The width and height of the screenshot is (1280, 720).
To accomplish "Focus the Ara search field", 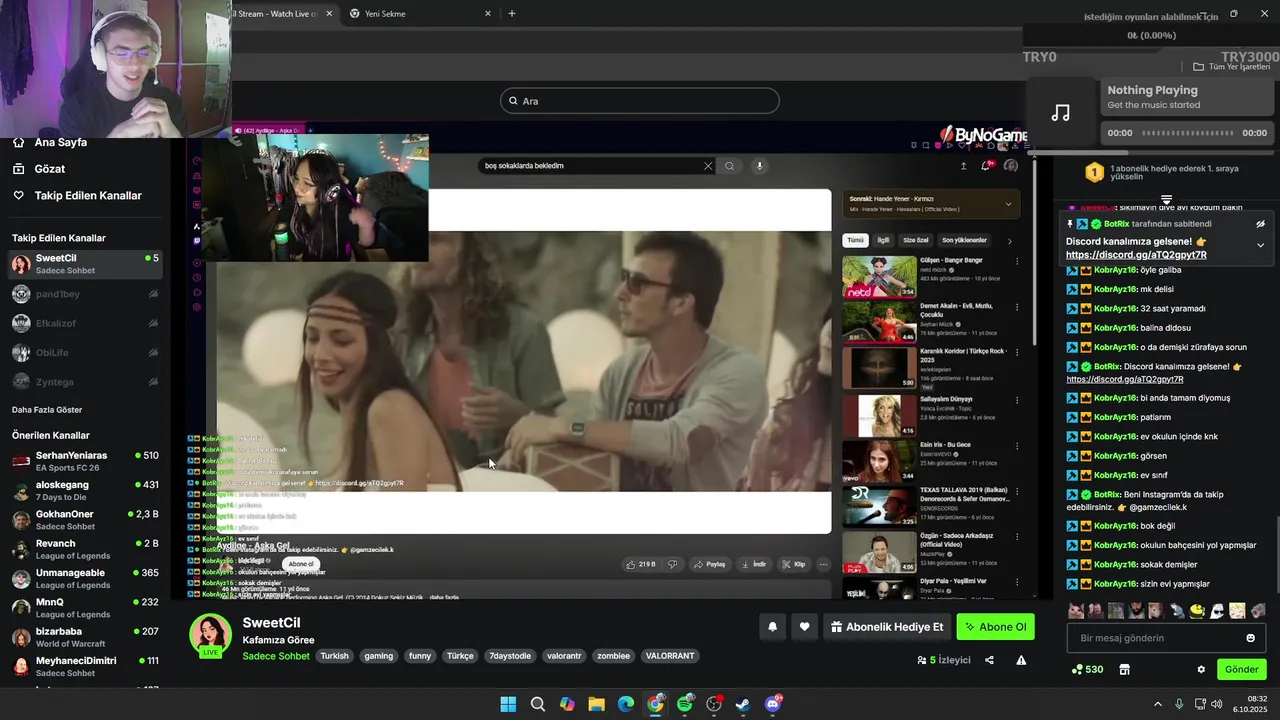I will (x=640, y=101).
